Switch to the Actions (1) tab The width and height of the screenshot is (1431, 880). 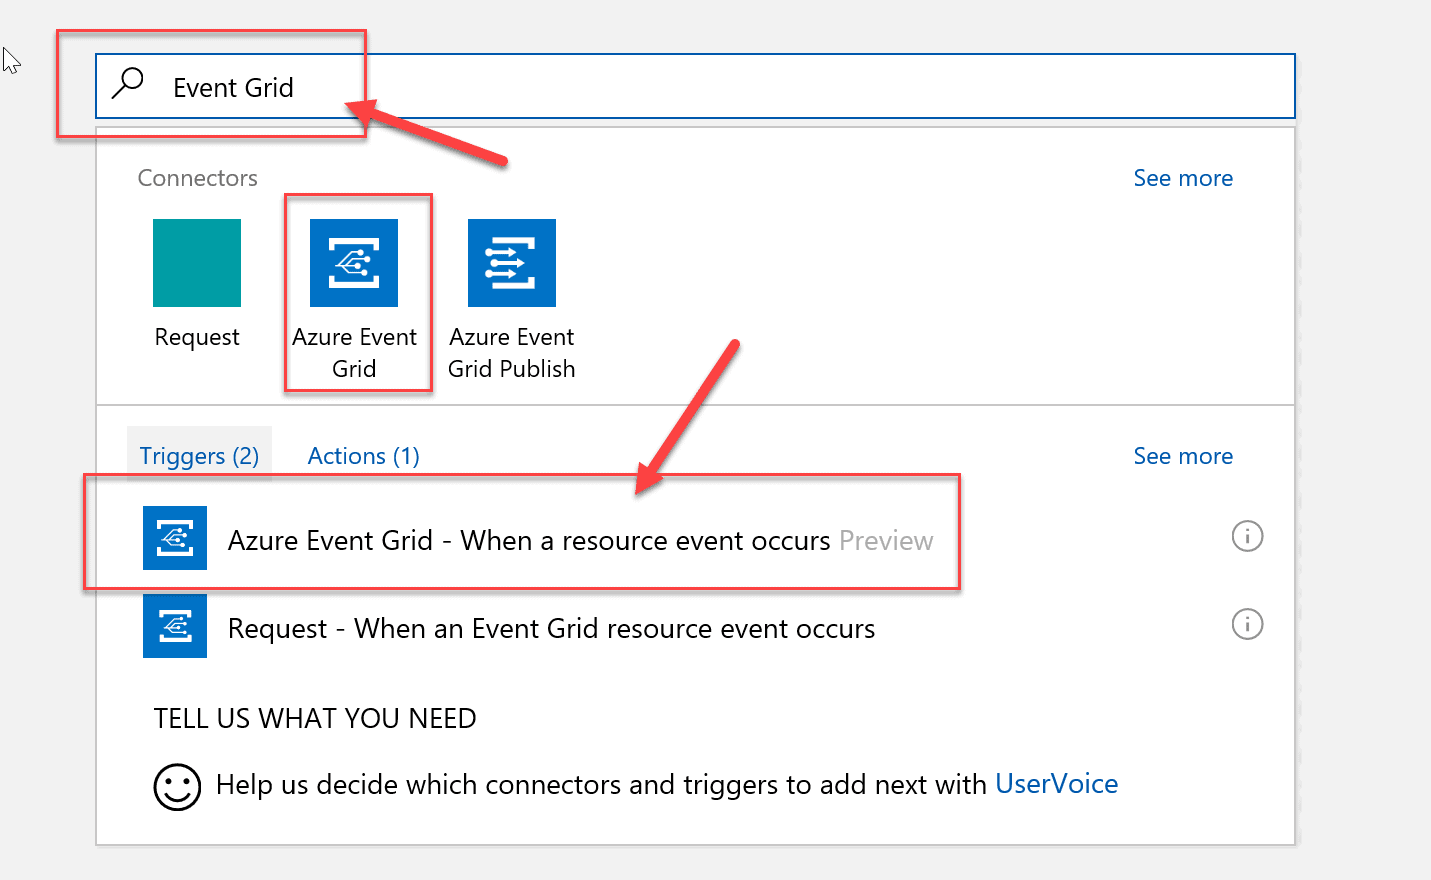(x=363, y=456)
